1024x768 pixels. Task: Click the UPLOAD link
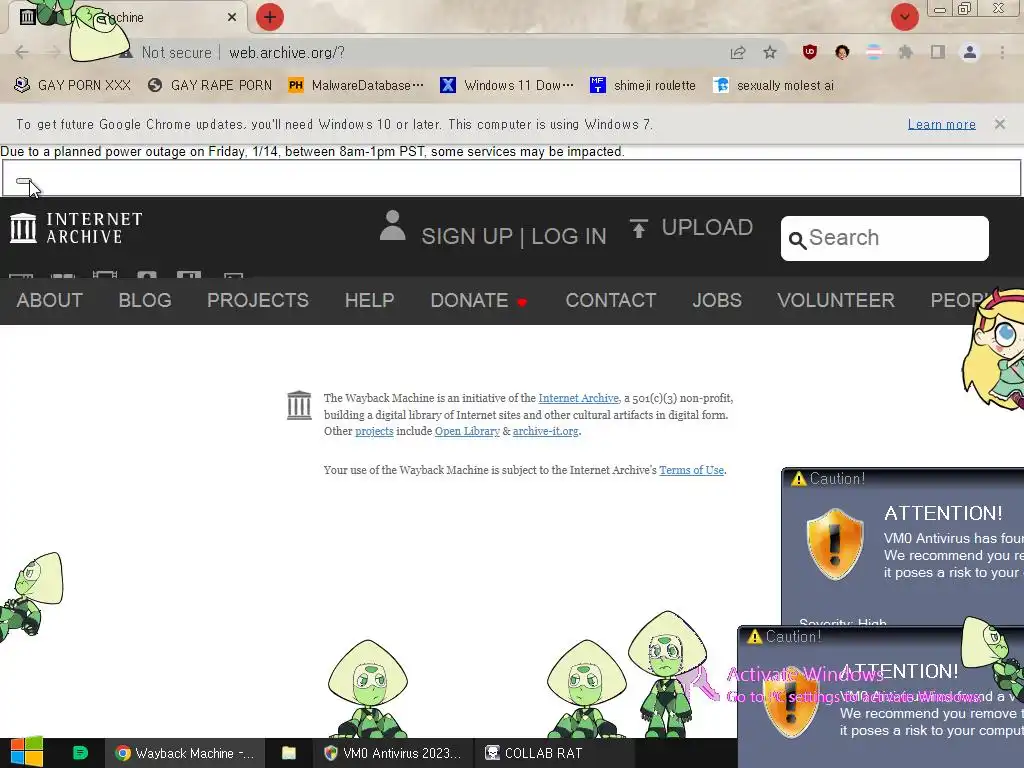tap(707, 227)
